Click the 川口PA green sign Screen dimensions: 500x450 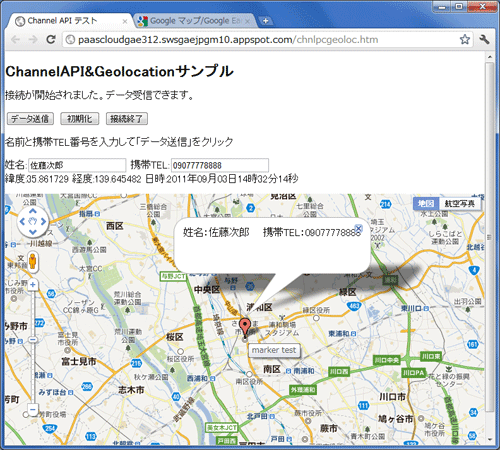[413, 373]
